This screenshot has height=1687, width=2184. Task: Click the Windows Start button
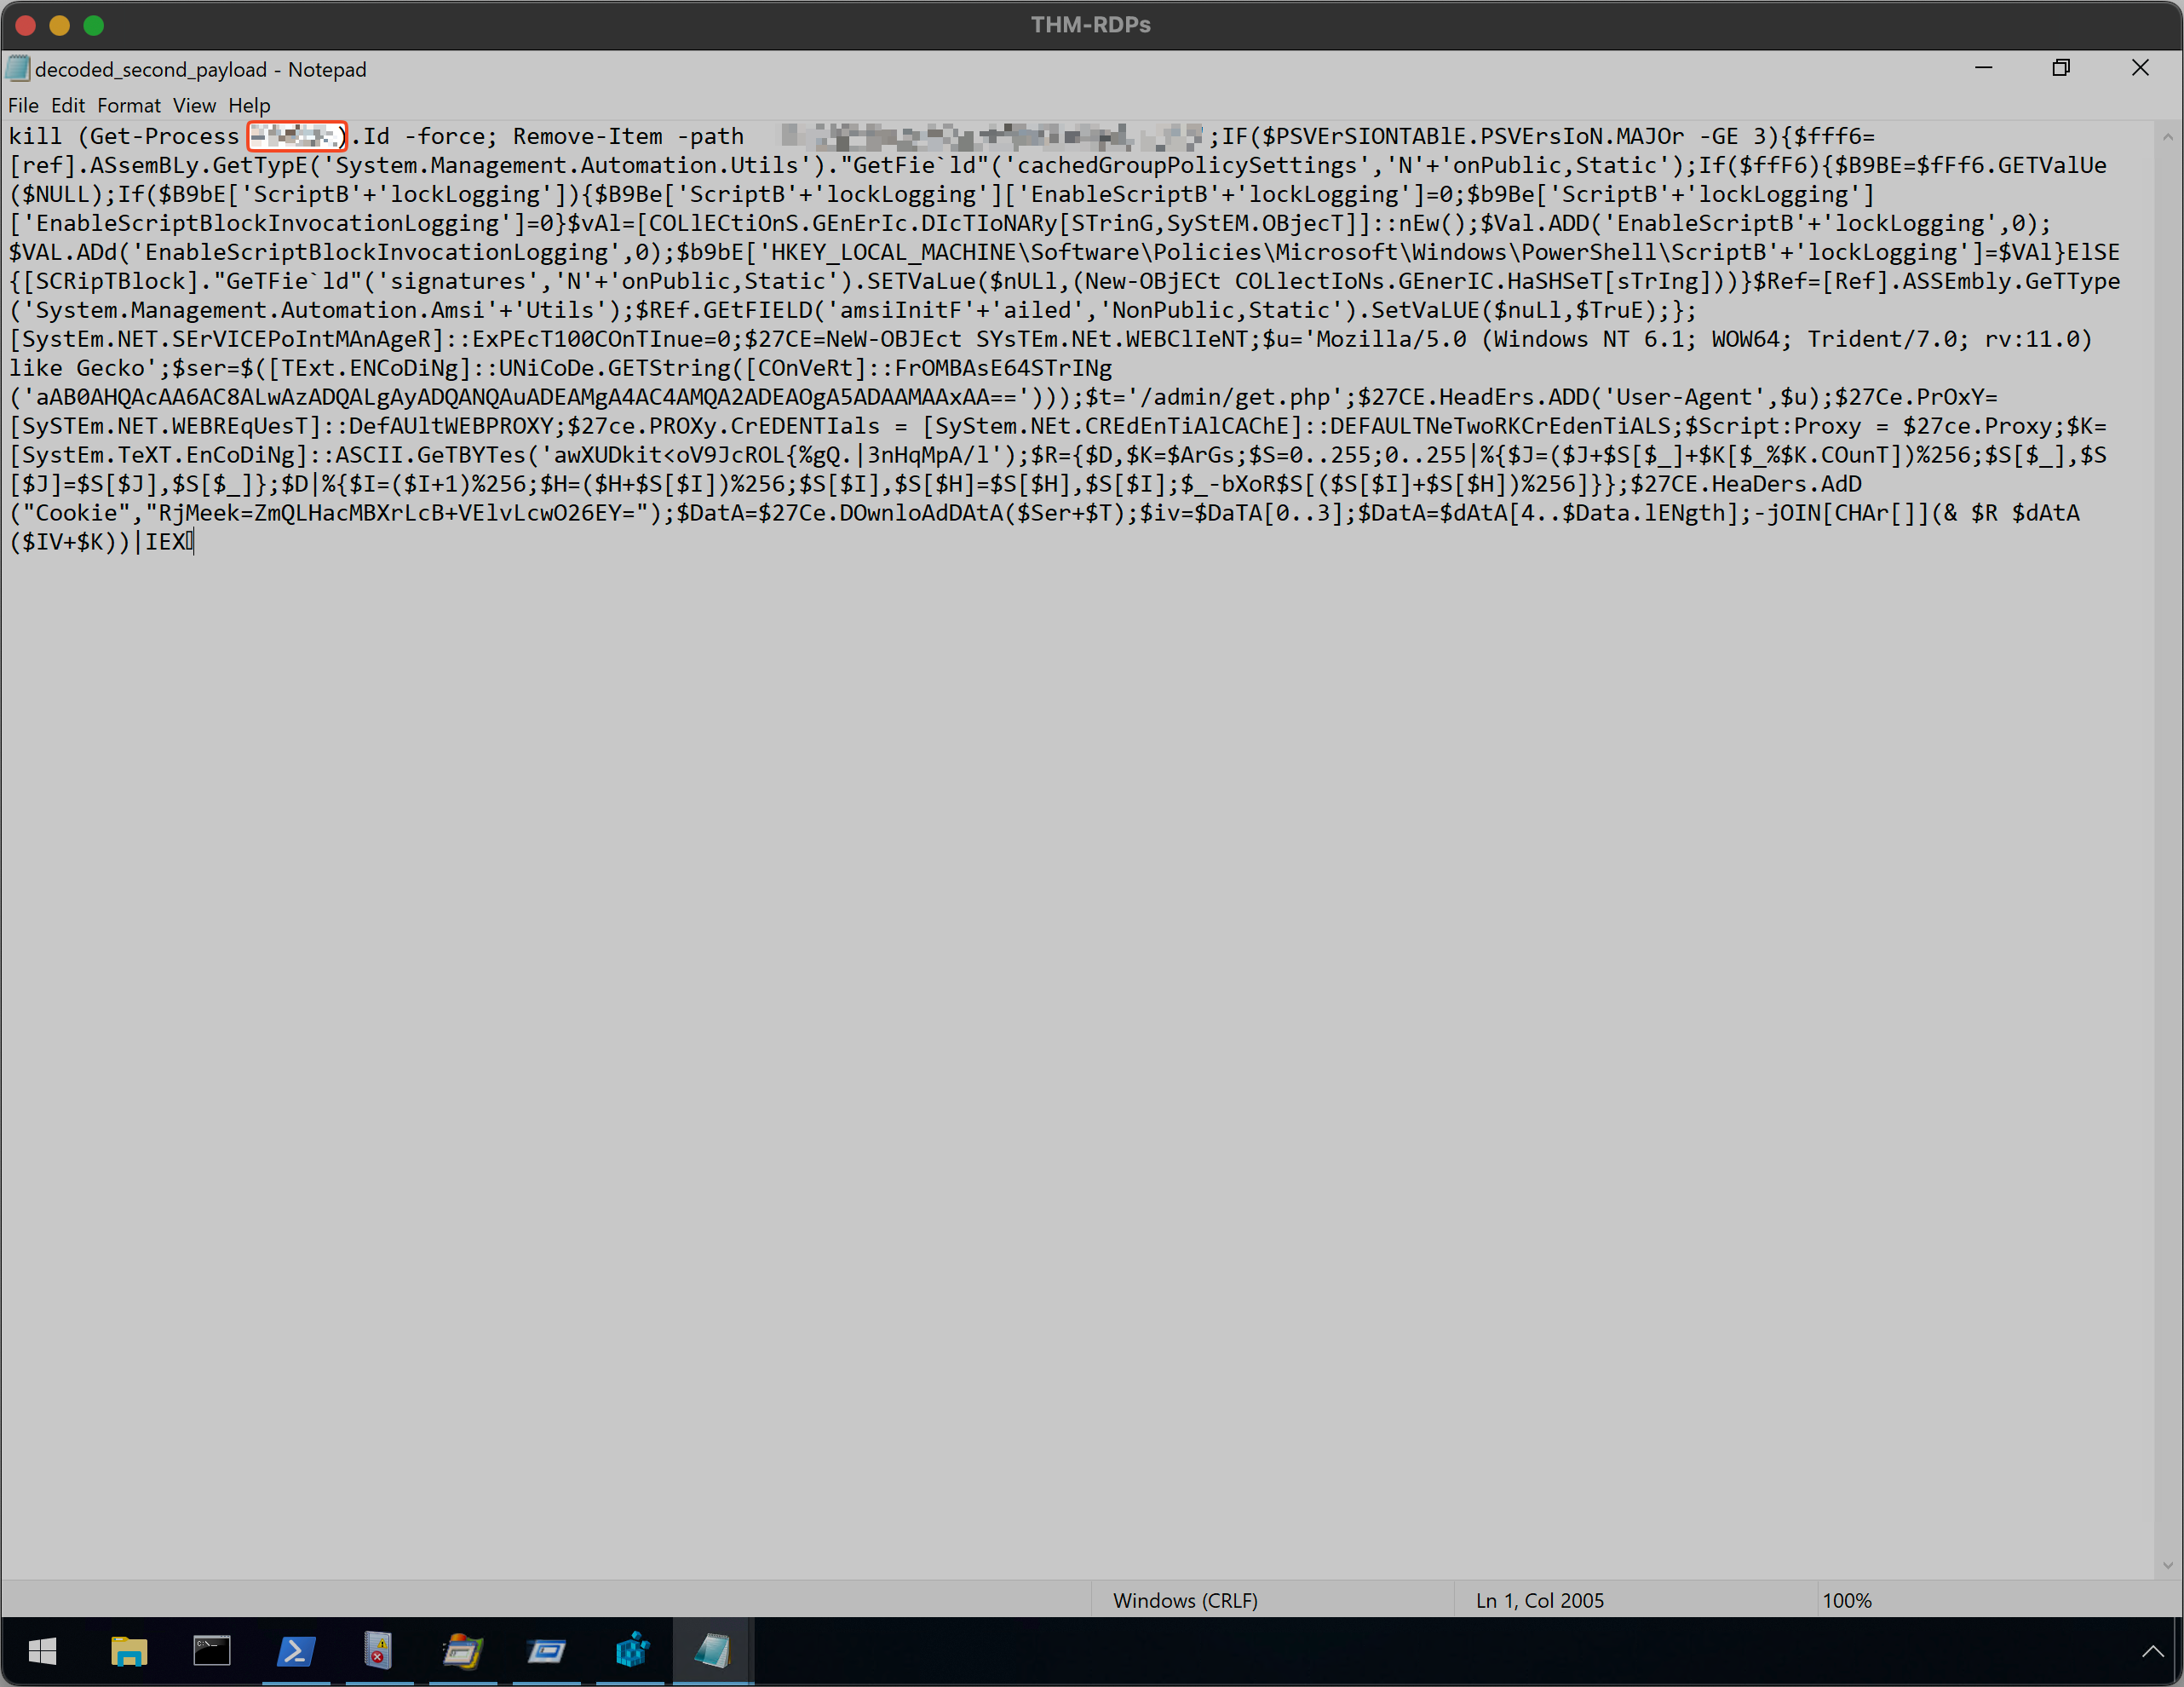[42, 1651]
